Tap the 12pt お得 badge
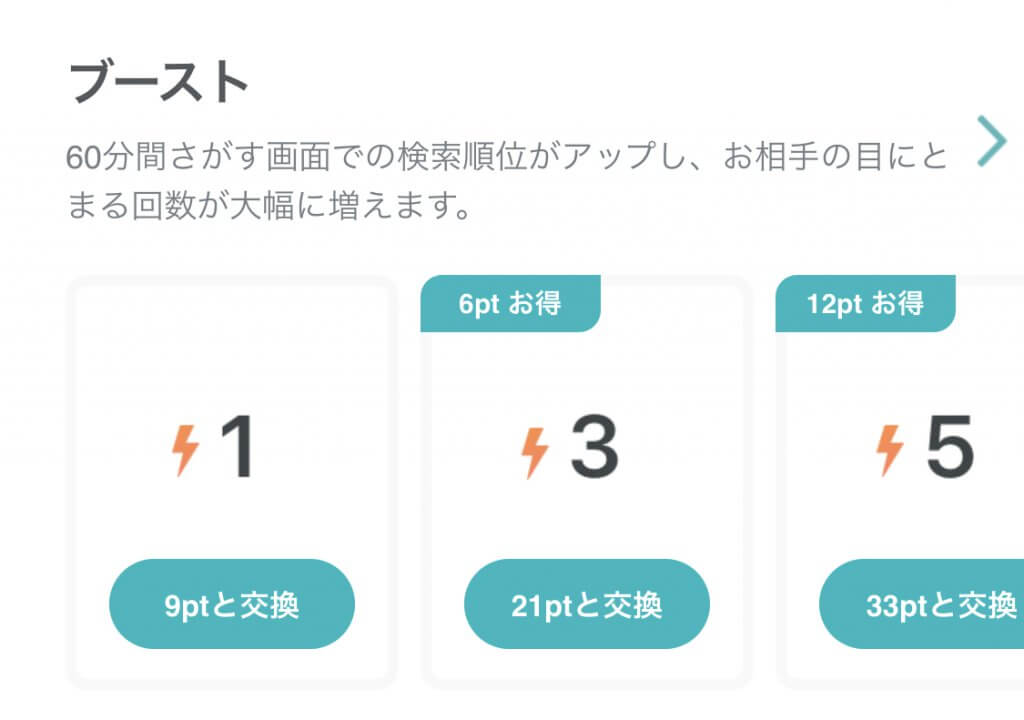 coord(865,304)
